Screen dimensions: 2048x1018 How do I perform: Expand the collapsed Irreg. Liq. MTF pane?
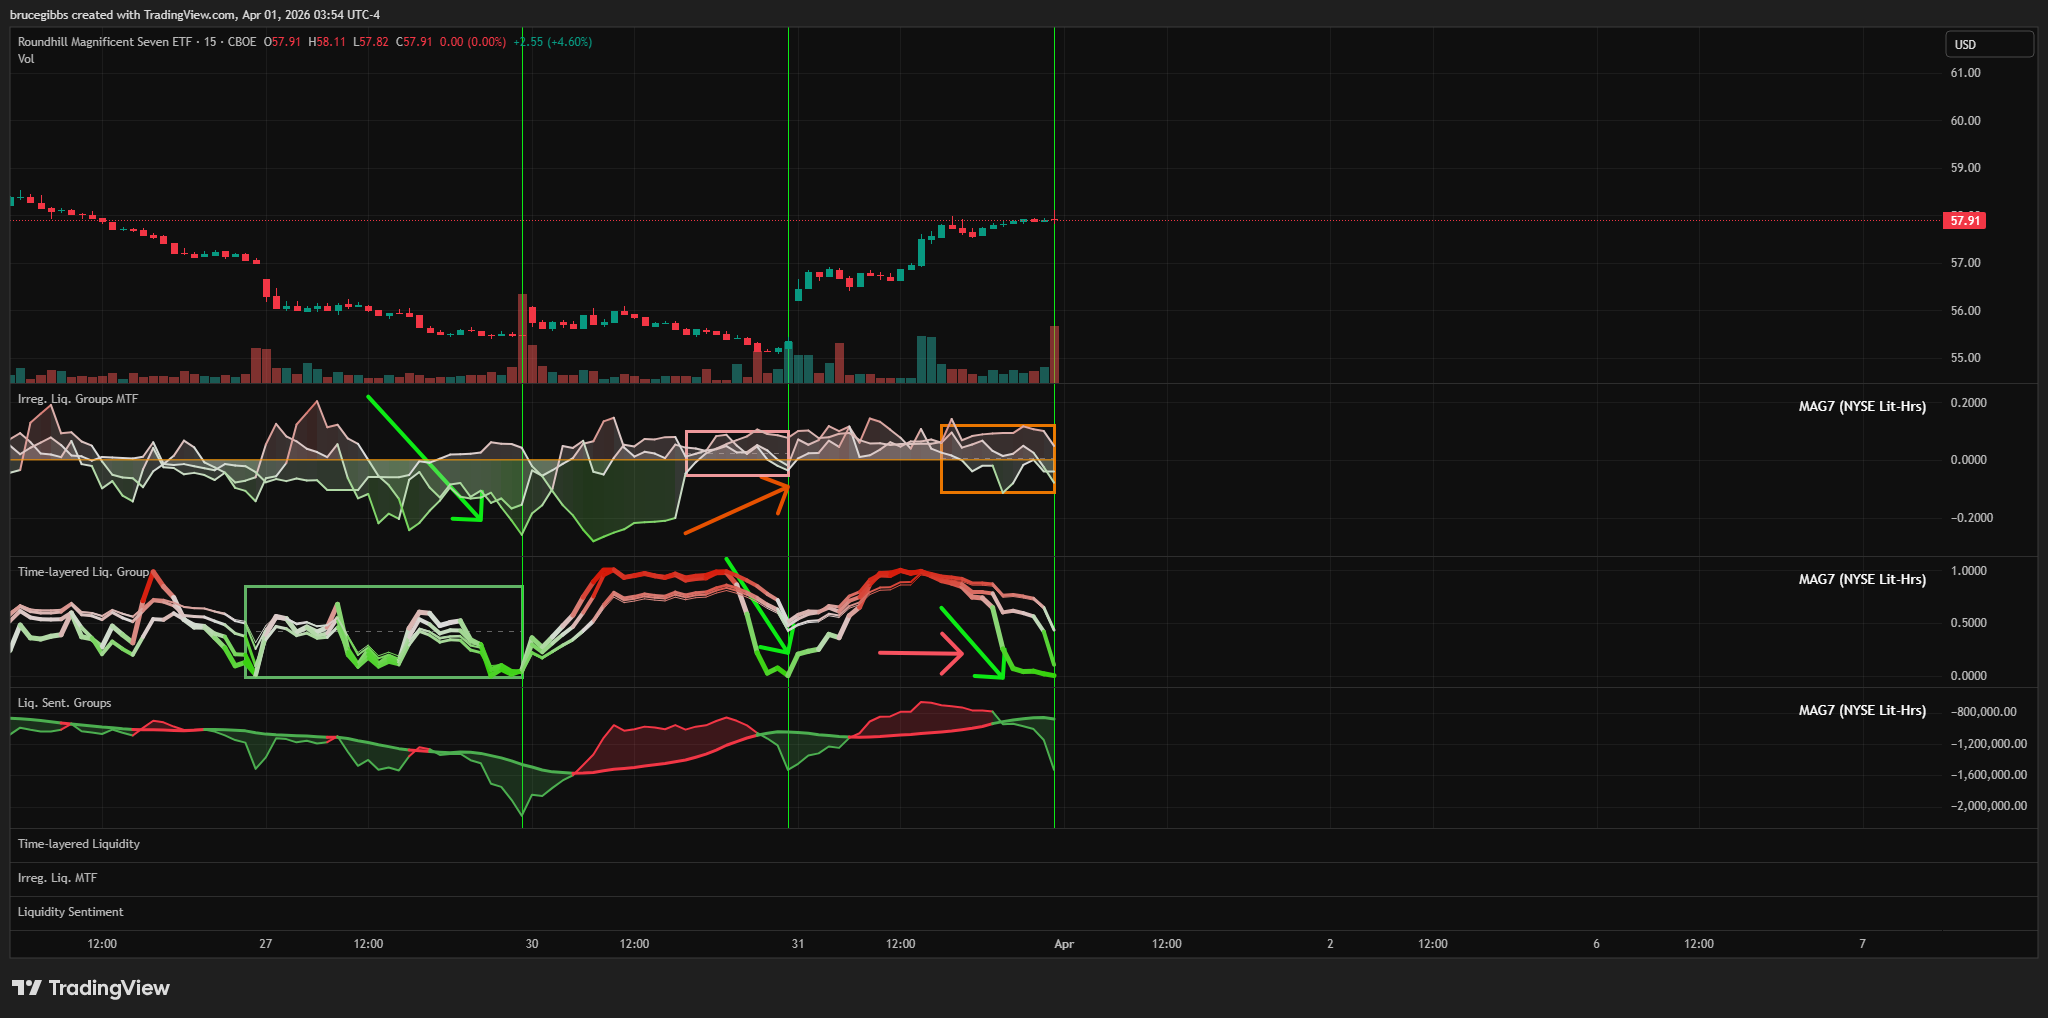click(x=57, y=878)
